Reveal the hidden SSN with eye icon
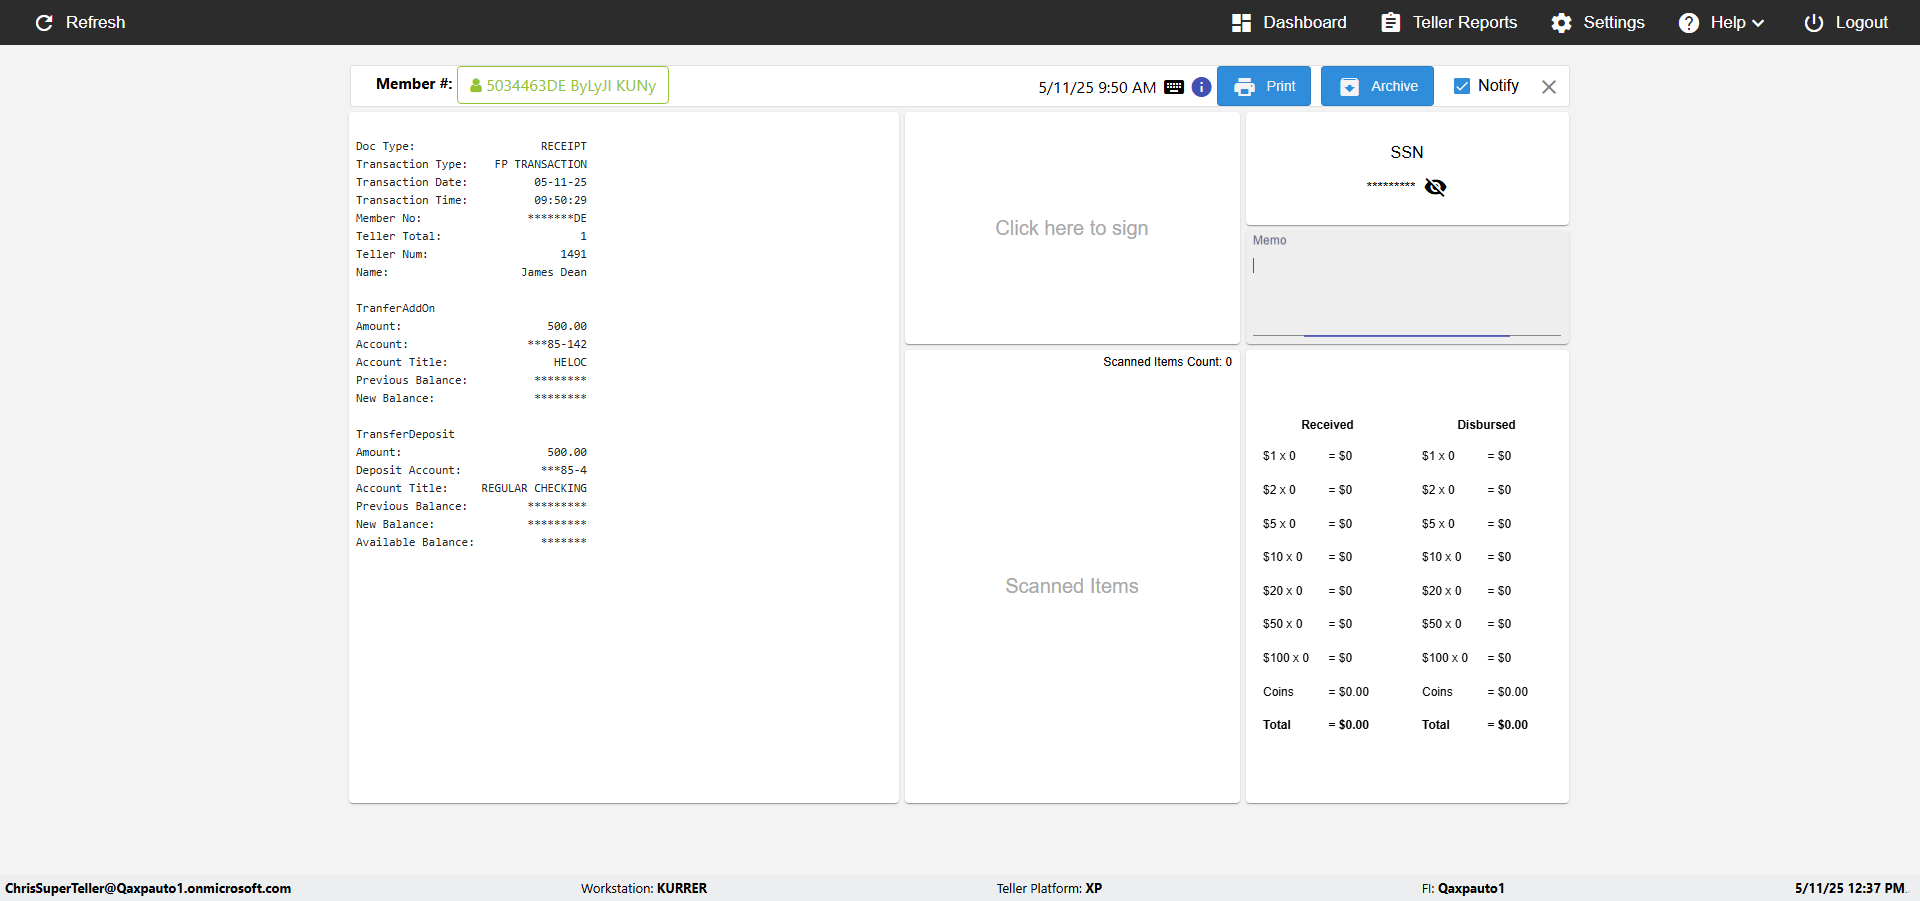Image resolution: width=1920 pixels, height=901 pixels. pyautogui.click(x=1435, y=187)
